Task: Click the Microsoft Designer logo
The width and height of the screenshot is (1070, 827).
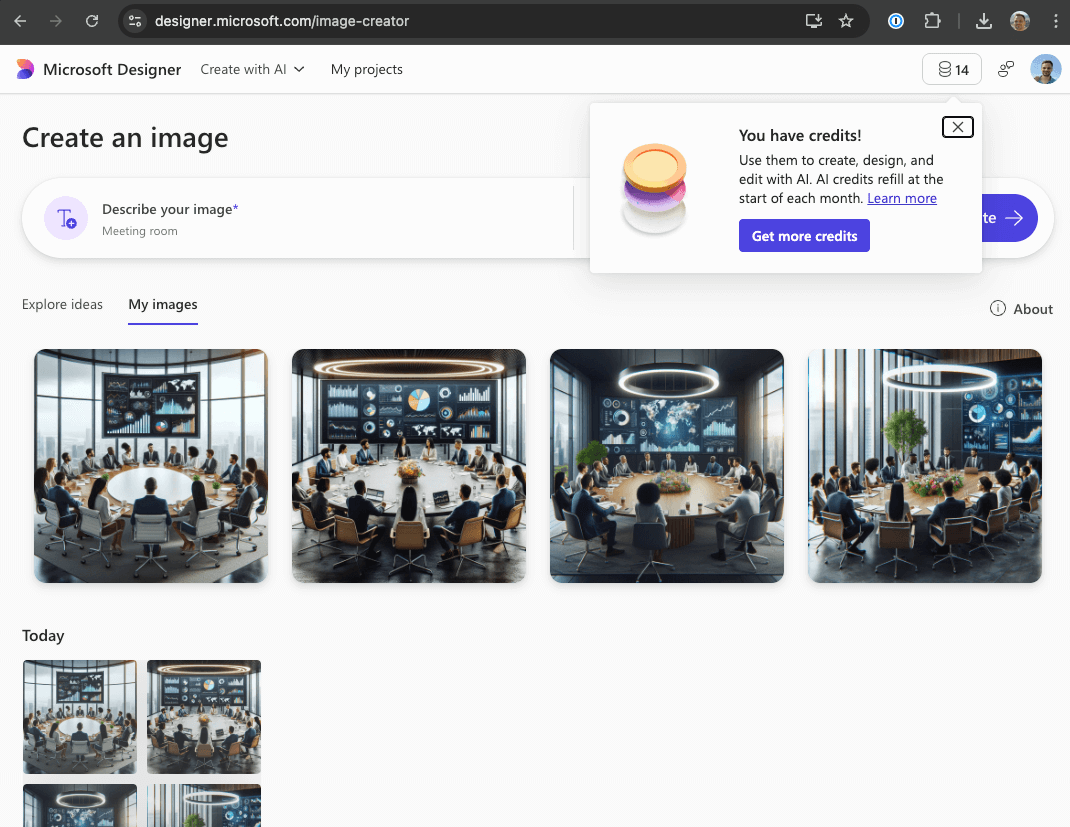Action: [x=25, y=69]
